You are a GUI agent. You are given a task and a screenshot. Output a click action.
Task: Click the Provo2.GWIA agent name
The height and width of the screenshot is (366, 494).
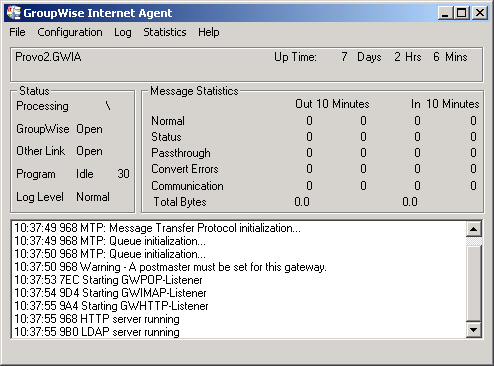click(x=48, y=57)
